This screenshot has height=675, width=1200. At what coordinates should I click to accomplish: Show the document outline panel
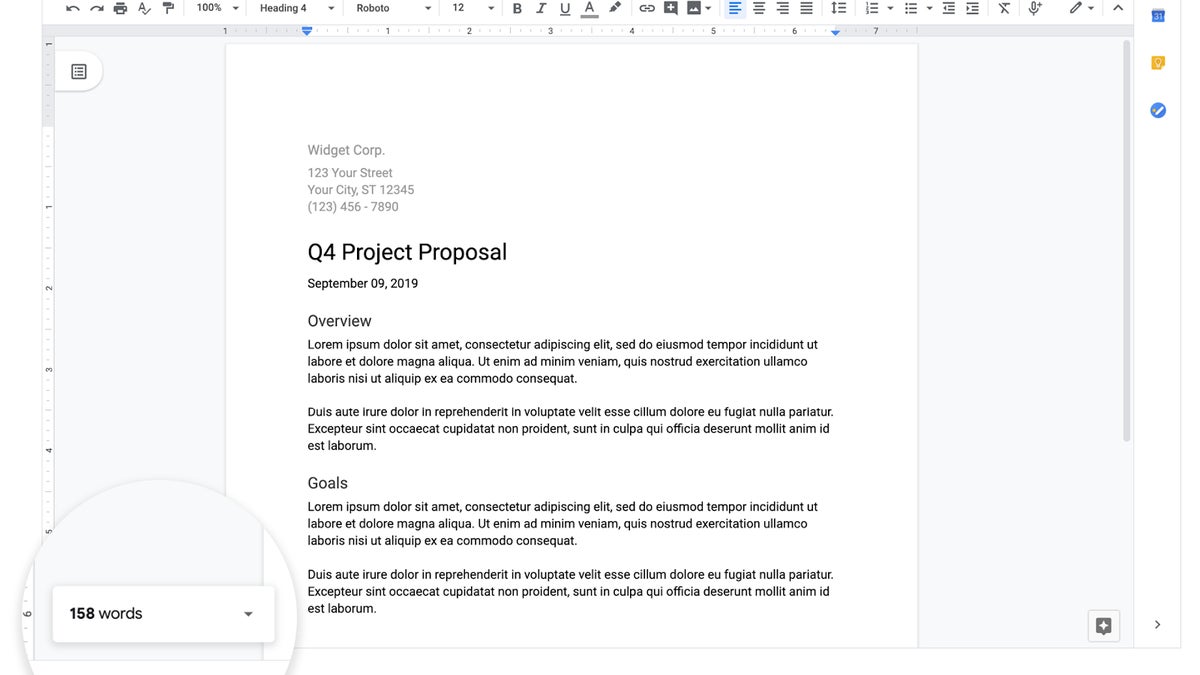pos(79,71)
